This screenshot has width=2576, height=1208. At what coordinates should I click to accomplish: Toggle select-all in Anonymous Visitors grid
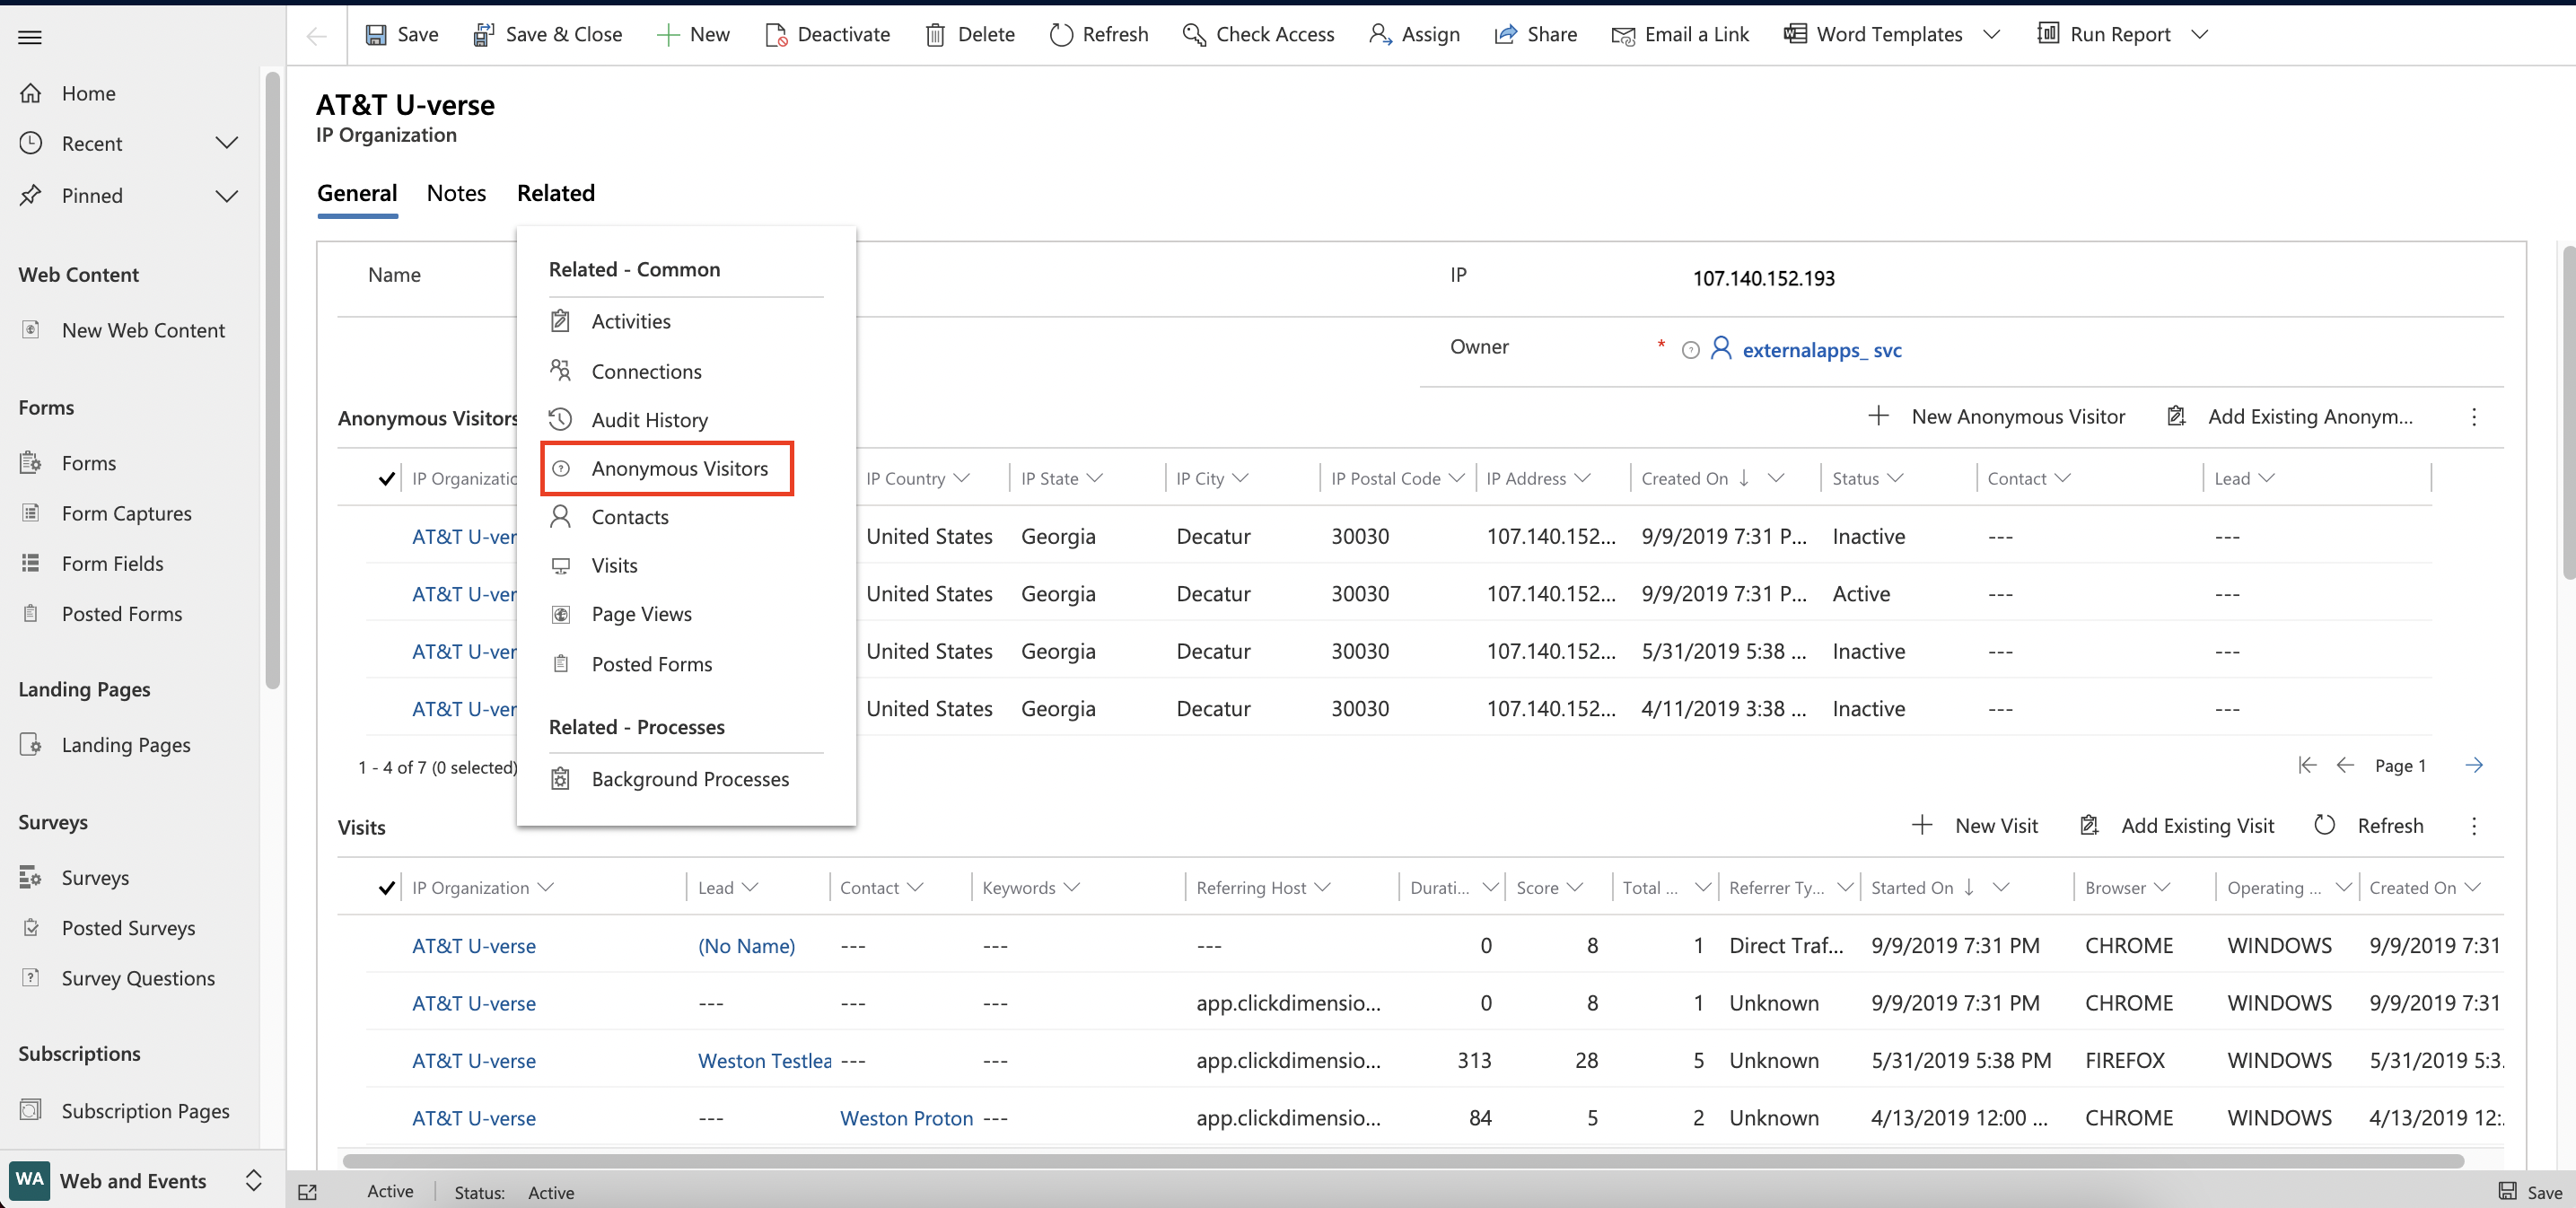tap(386, 478)
